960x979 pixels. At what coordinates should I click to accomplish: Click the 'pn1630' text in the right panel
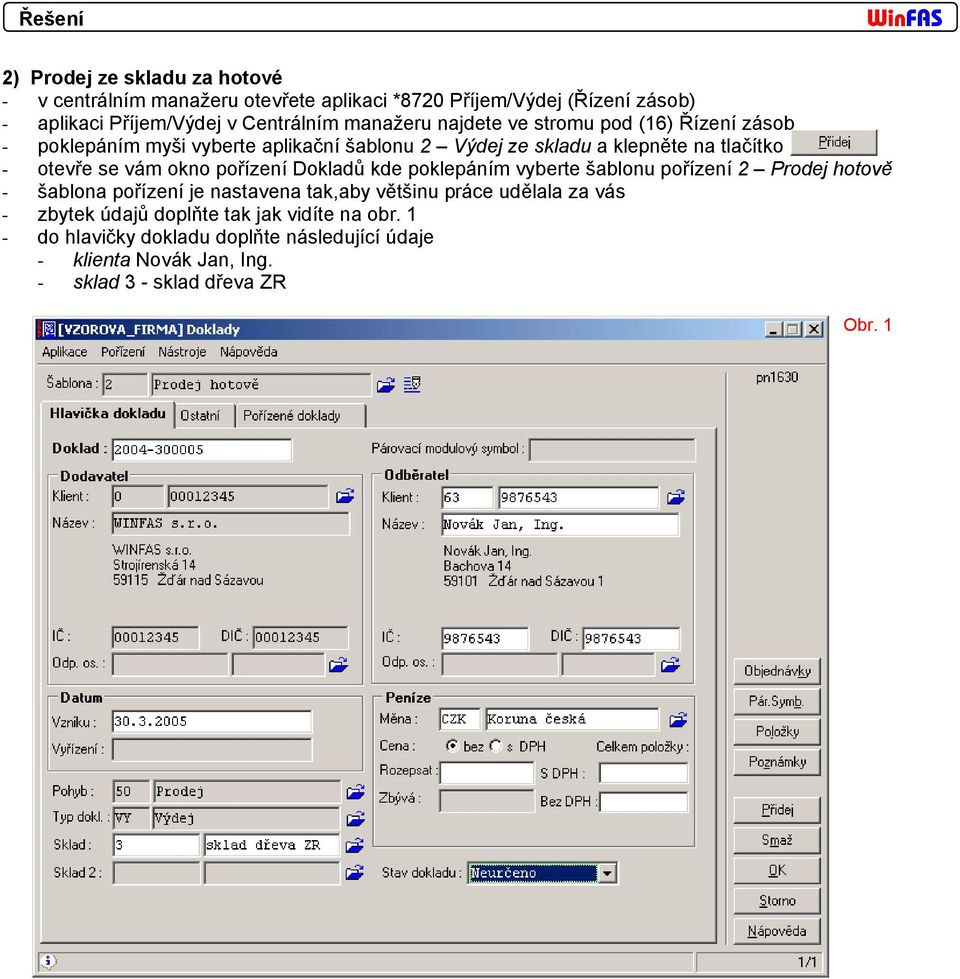(777, 377)
